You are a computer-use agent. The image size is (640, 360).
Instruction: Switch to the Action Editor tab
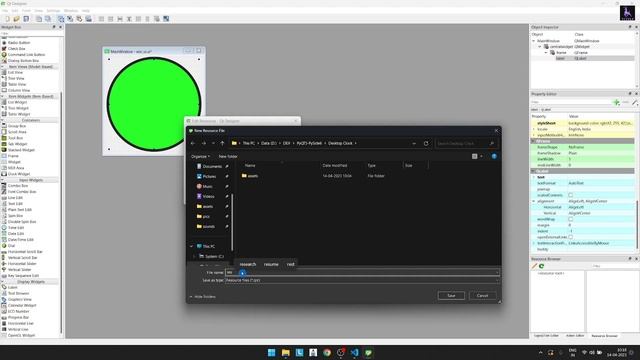click(x=575, y=336)
